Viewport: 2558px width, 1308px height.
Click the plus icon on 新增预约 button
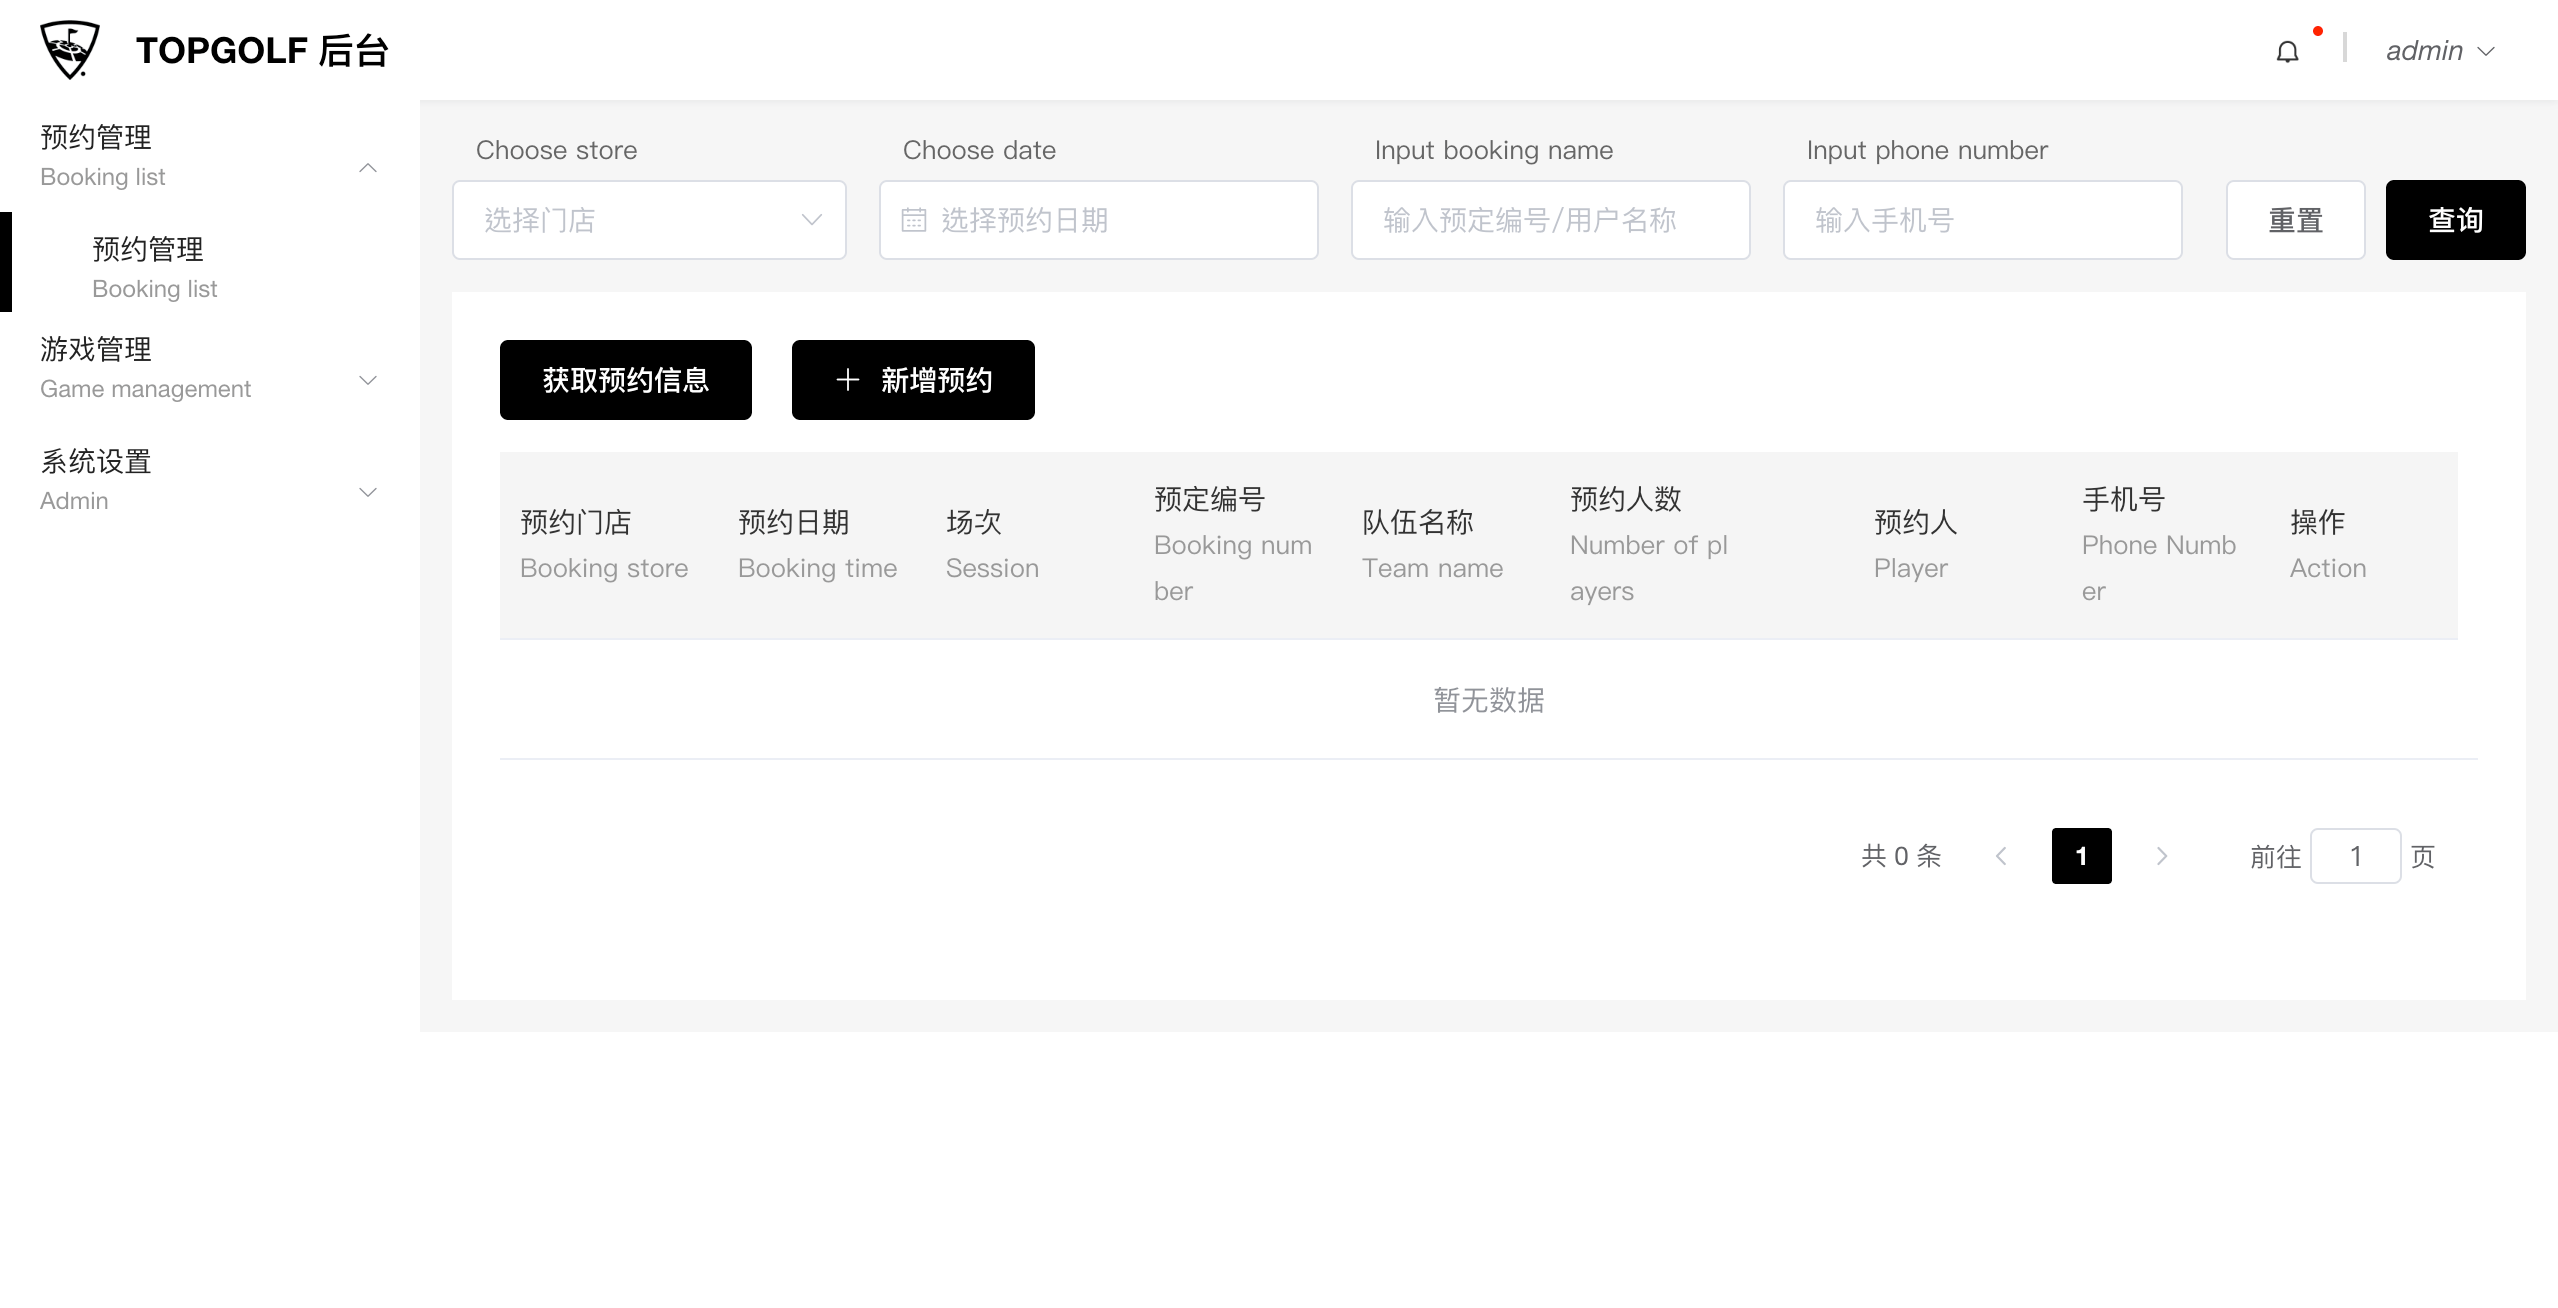[847, 380]
